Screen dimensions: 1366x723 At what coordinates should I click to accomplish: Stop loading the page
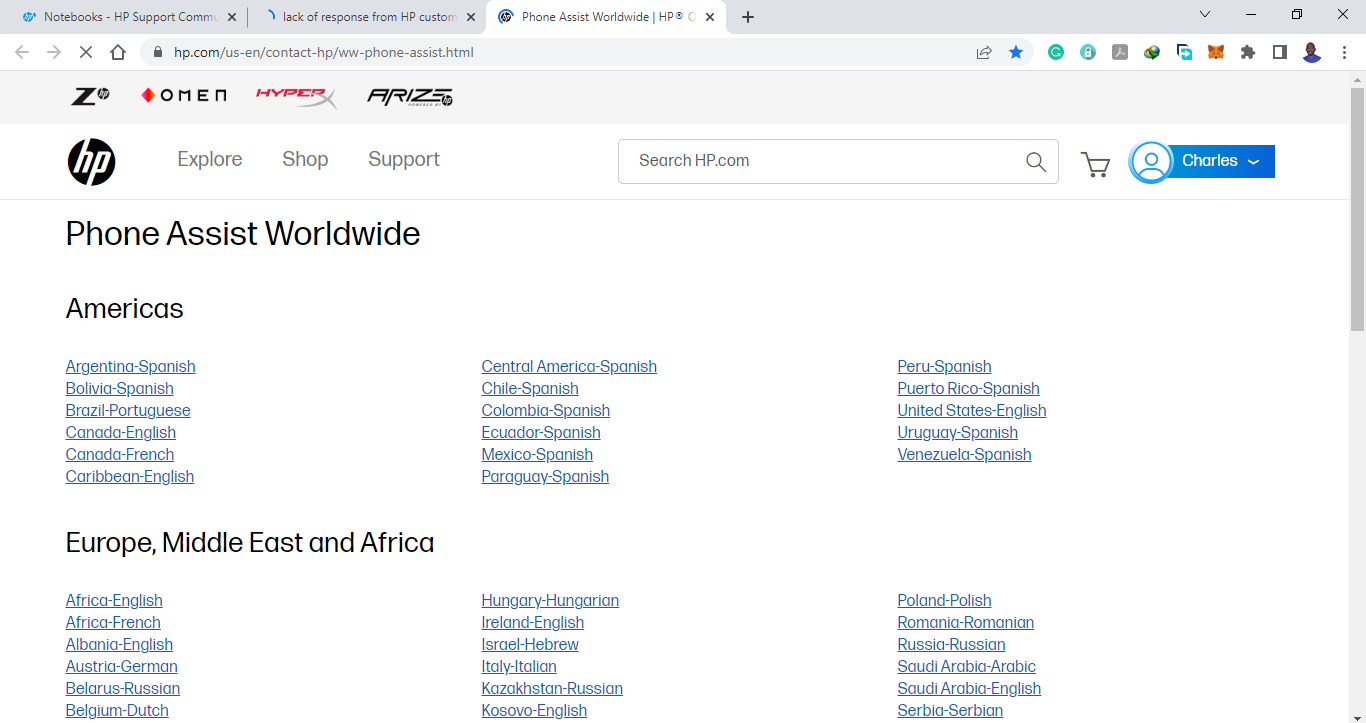coord(85,52)
